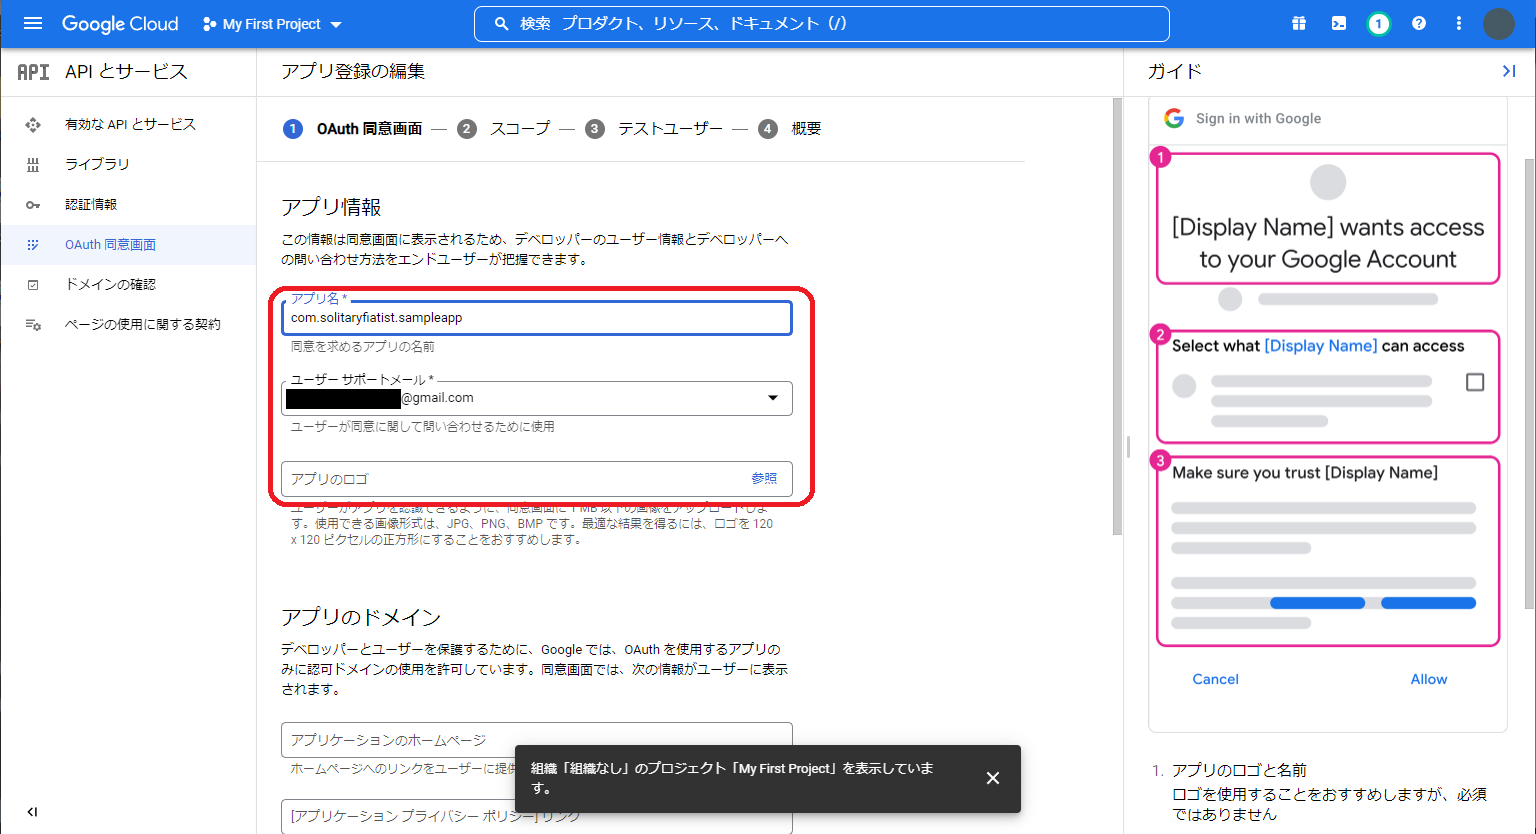1536x834 pixels.
Task: Dismiss the project notification toast
Action: tap(993, 778)
